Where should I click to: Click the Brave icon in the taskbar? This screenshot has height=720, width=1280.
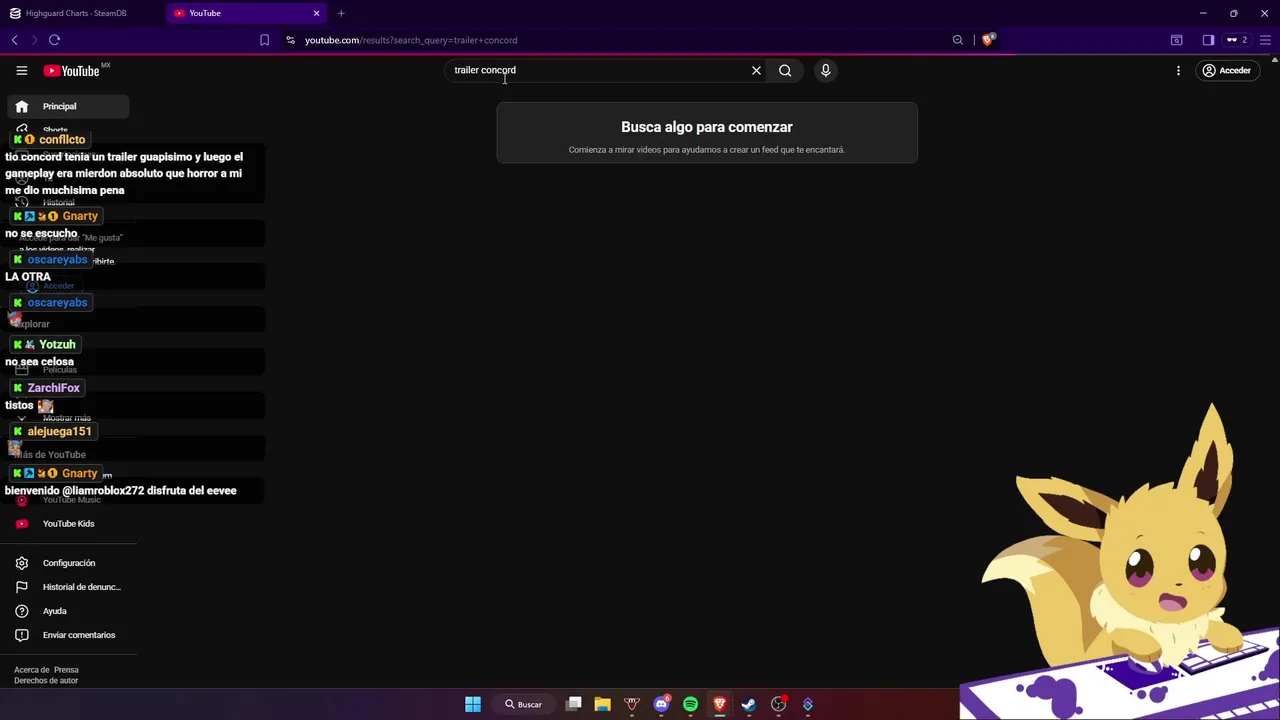[x=719, y=704]
